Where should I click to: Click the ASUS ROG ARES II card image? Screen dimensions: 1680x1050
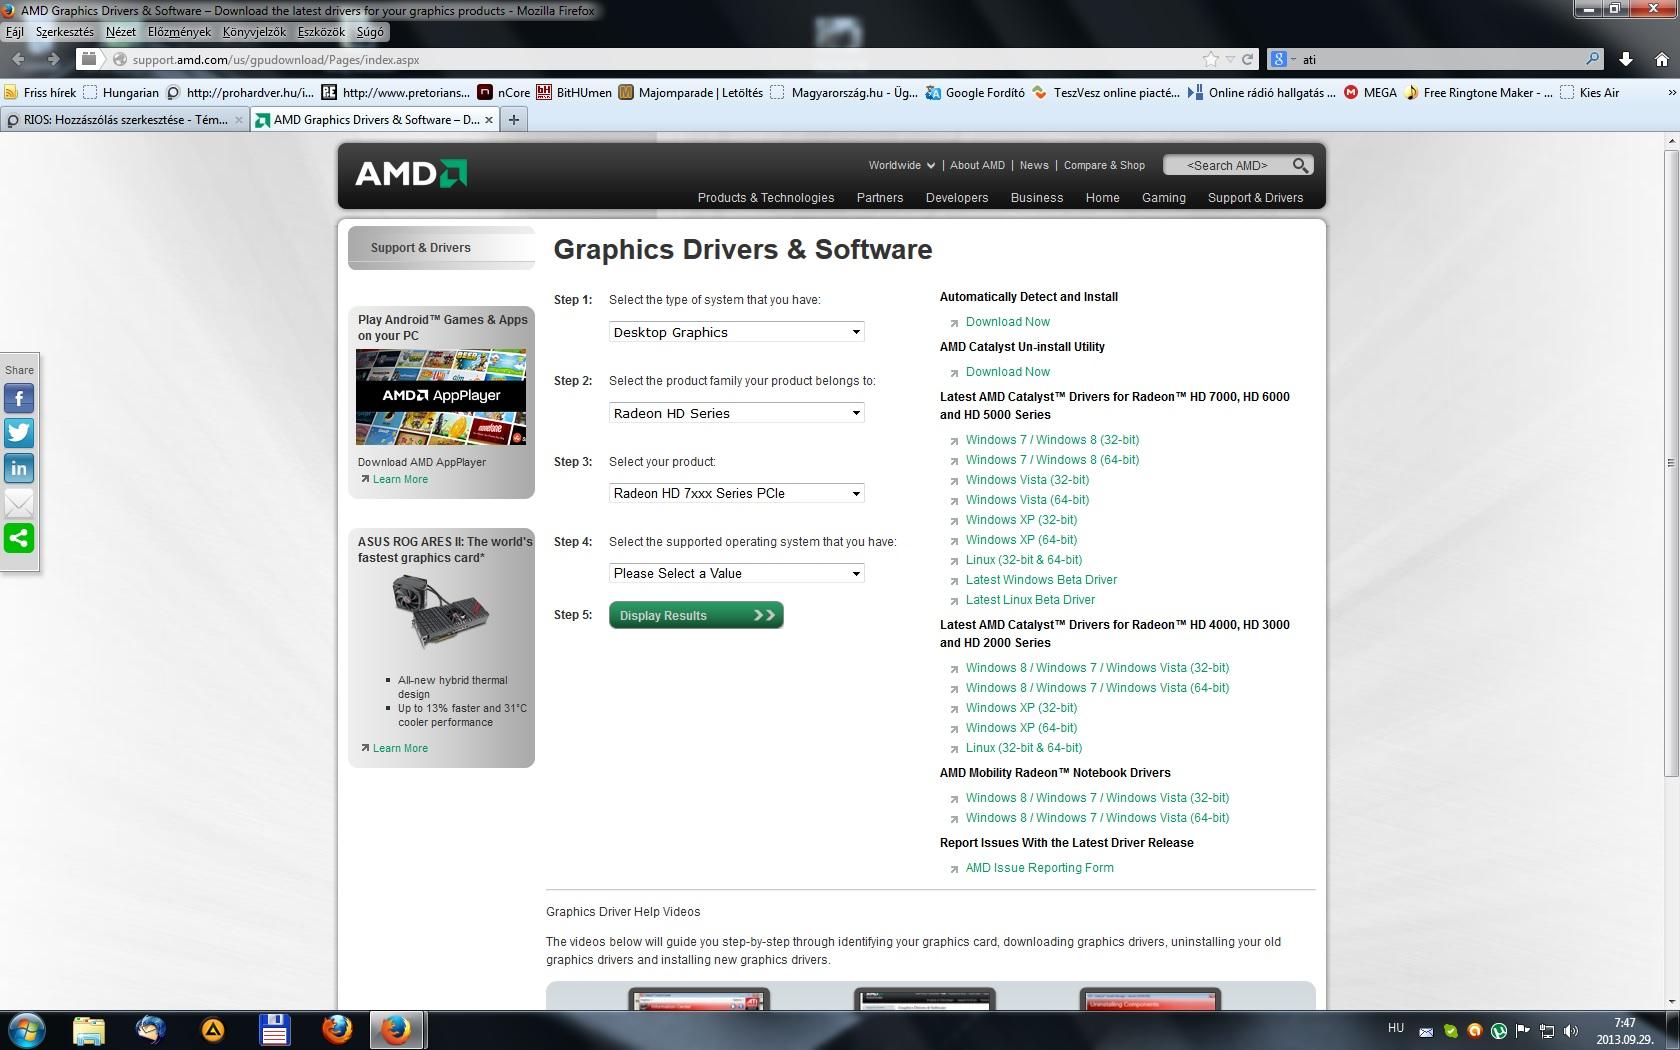pos(441,613)
